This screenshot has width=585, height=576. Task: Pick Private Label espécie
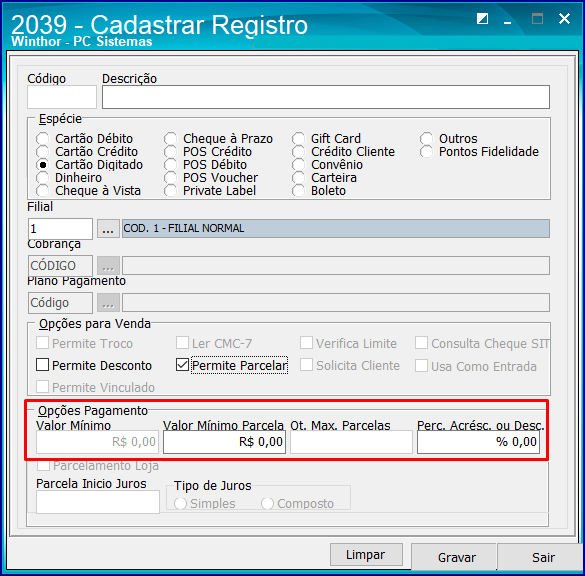171,191
